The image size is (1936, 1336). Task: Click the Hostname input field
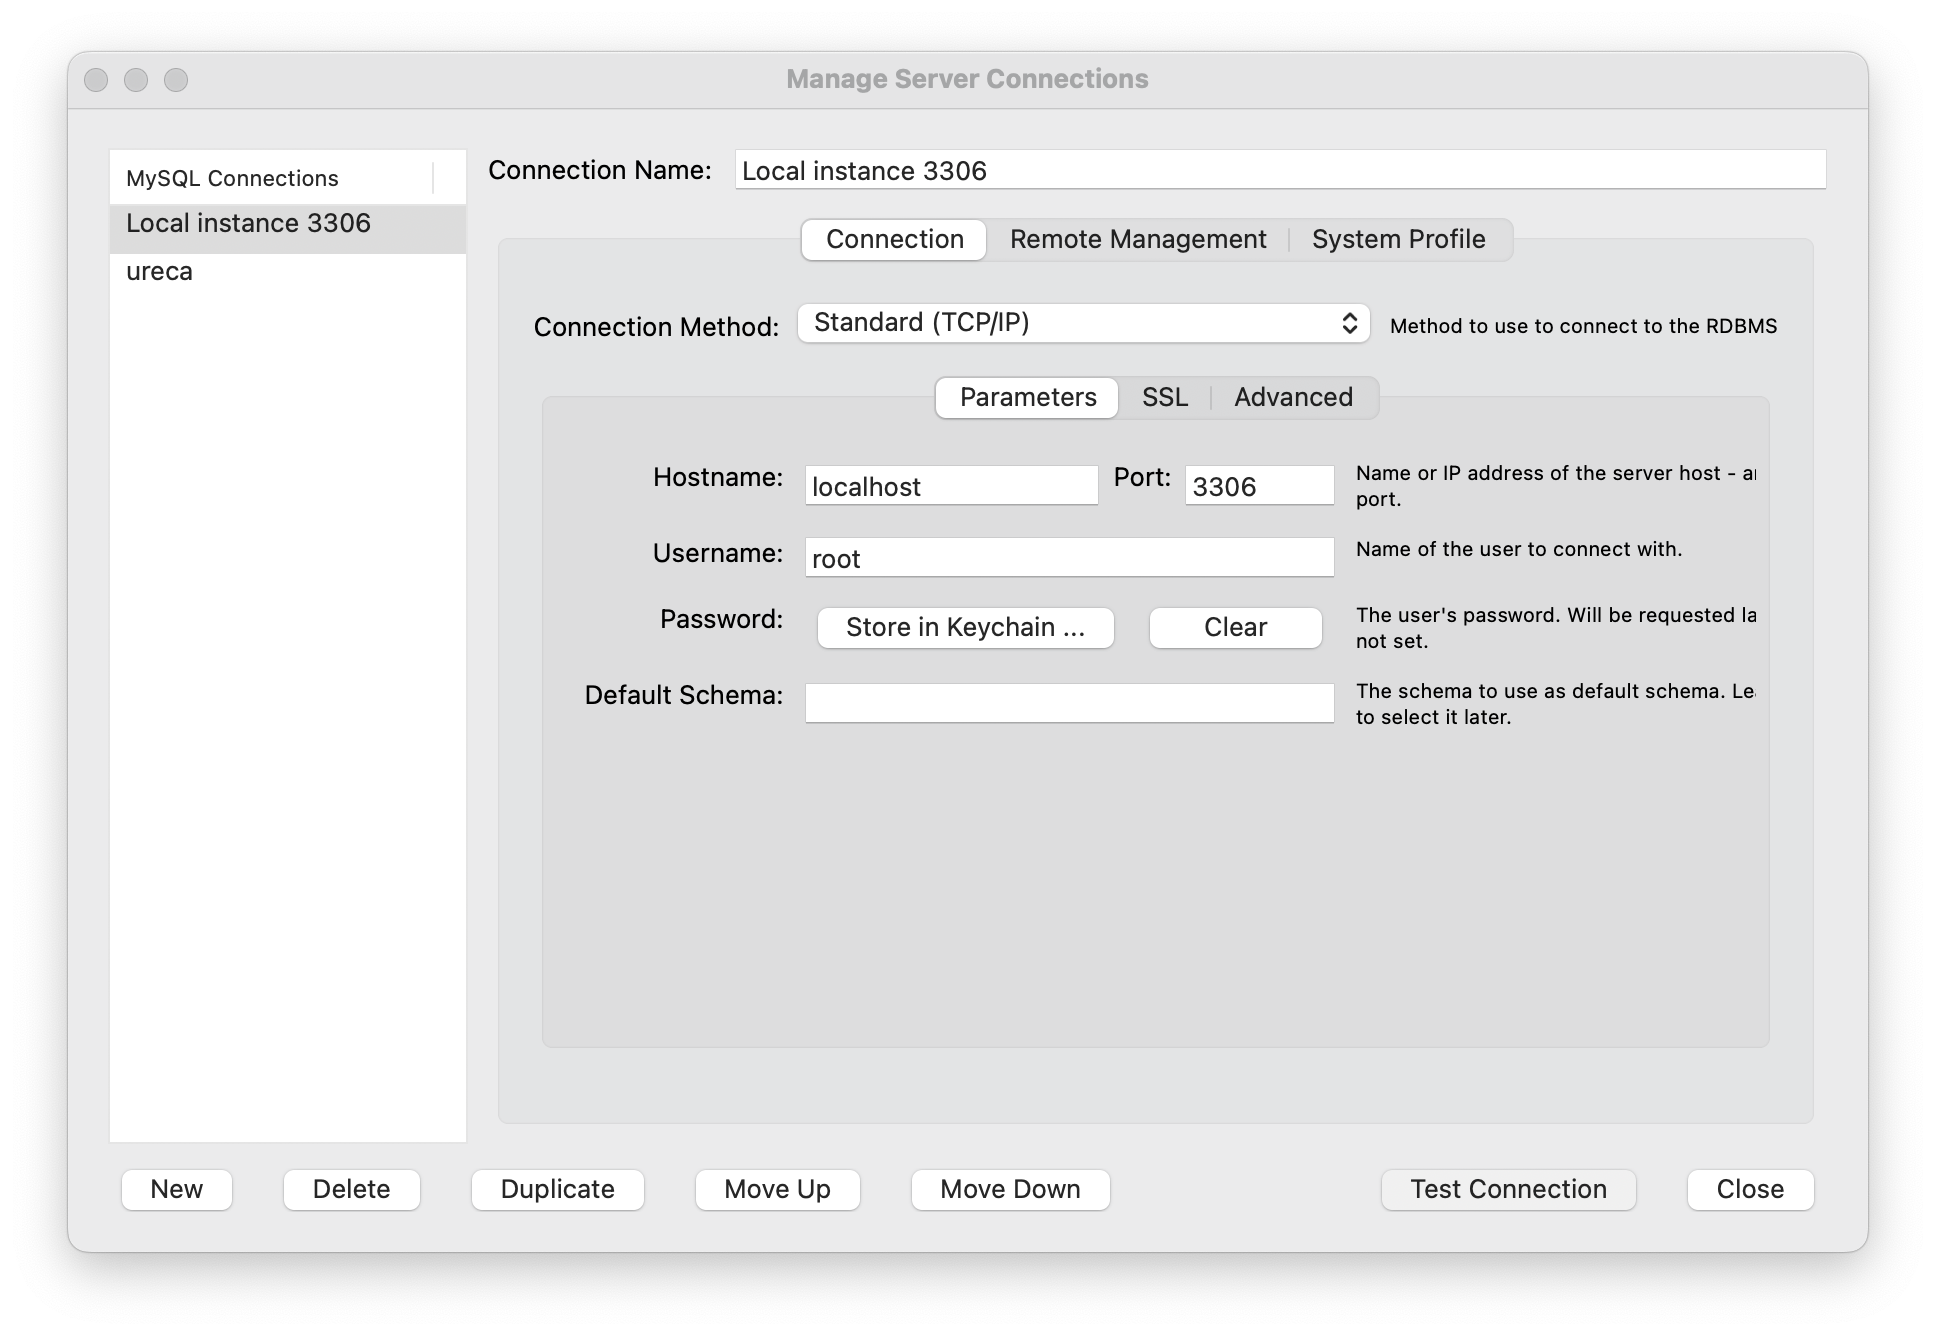(x=950, y=486)
